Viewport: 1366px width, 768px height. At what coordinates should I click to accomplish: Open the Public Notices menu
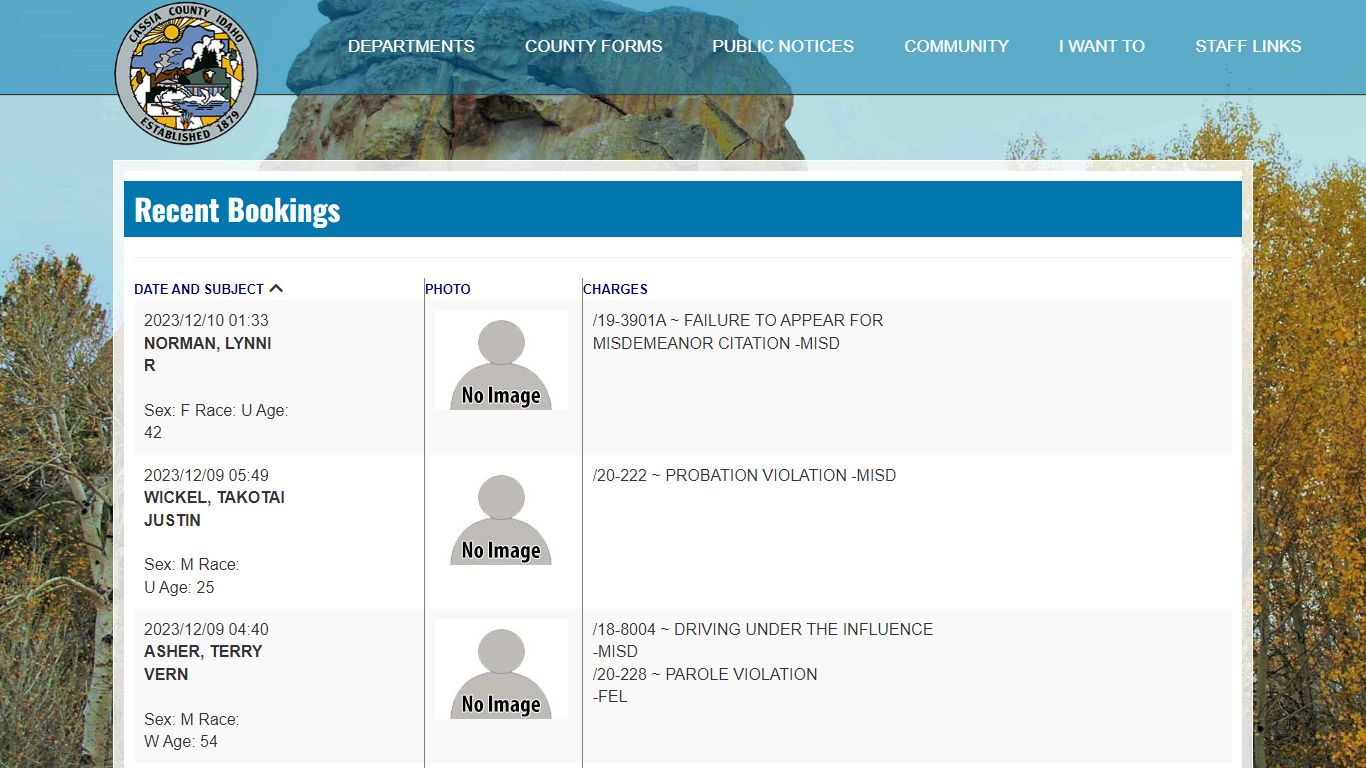point(783,46)
